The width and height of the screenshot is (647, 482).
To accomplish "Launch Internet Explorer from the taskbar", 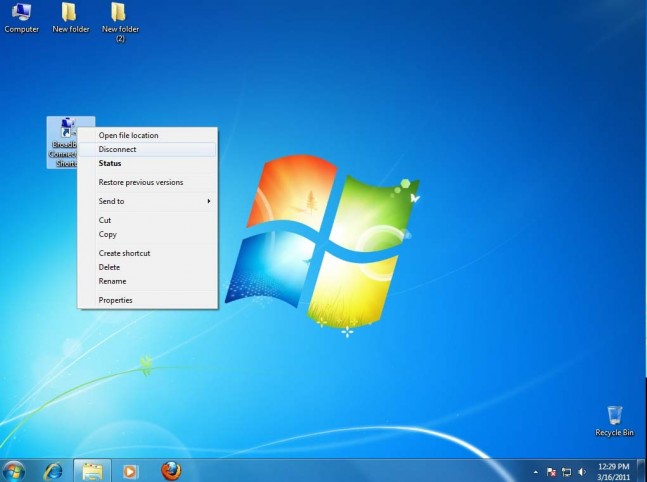I will click(53, 471).
